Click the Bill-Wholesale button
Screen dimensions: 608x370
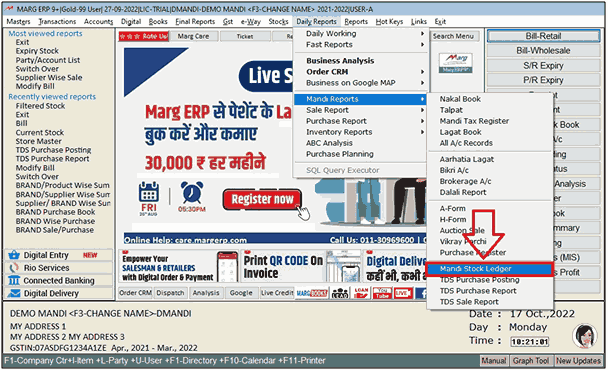coord(543,50)
